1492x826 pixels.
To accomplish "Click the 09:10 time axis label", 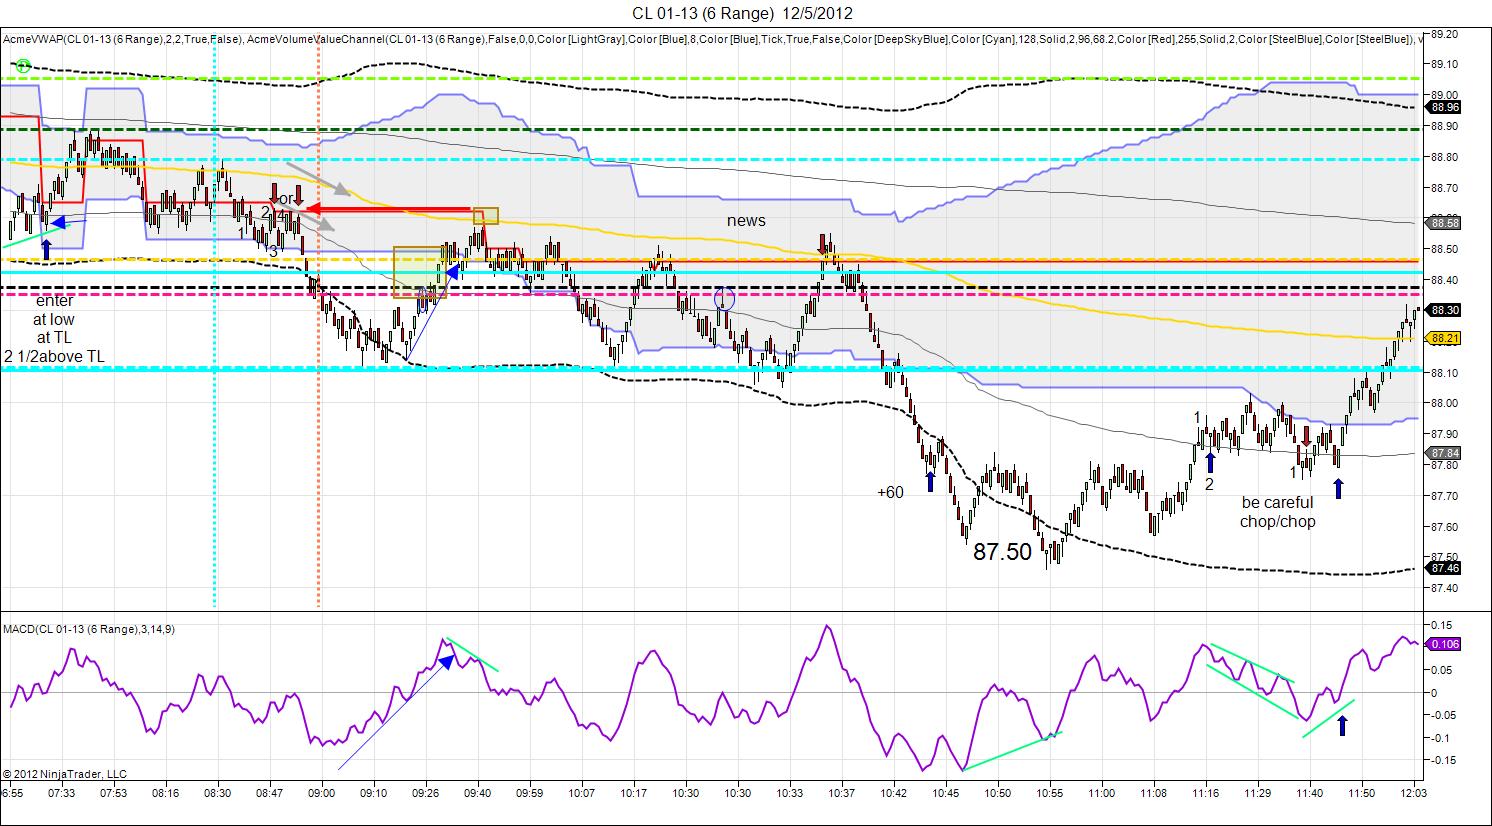I will click(x=373, y=793).
